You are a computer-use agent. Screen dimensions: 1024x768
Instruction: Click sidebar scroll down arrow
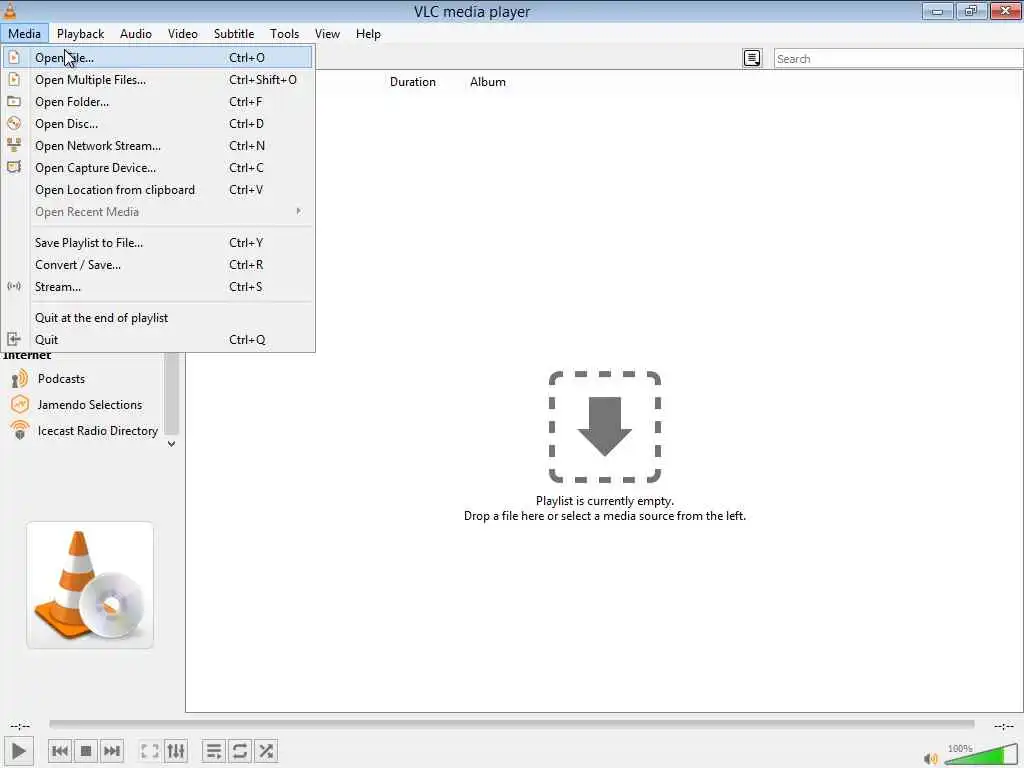click(x=171, y=443)
